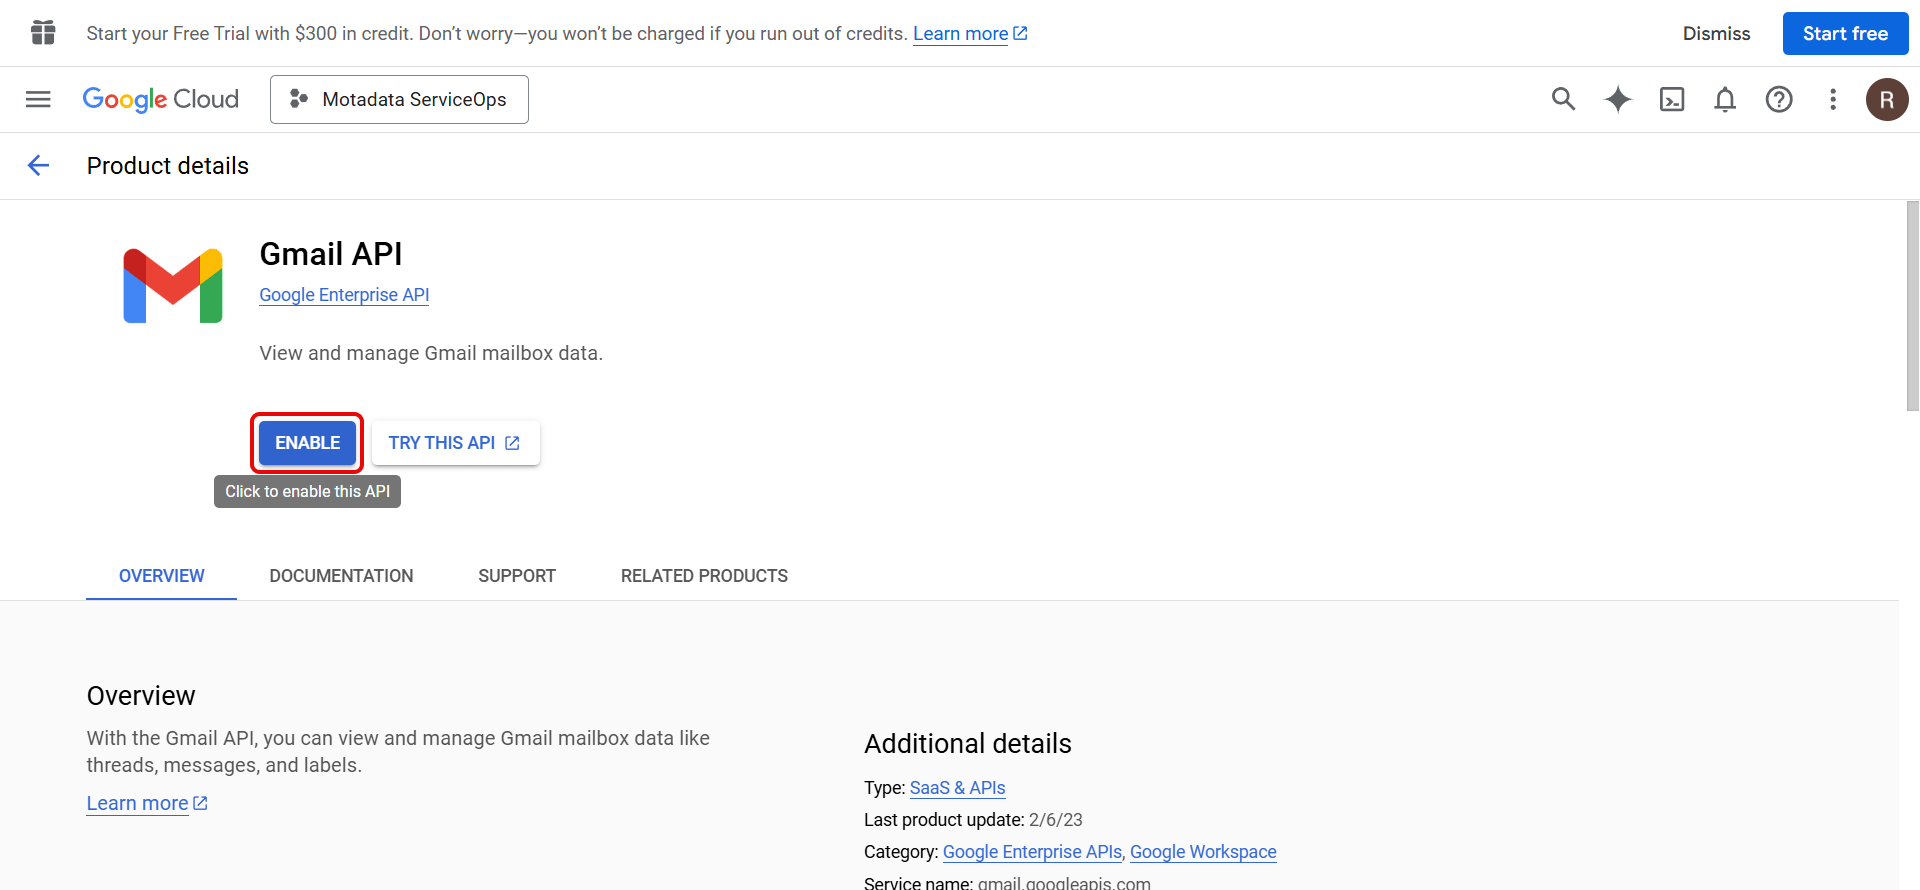
Task: Open the help question mark menu
Action: 1779,99
